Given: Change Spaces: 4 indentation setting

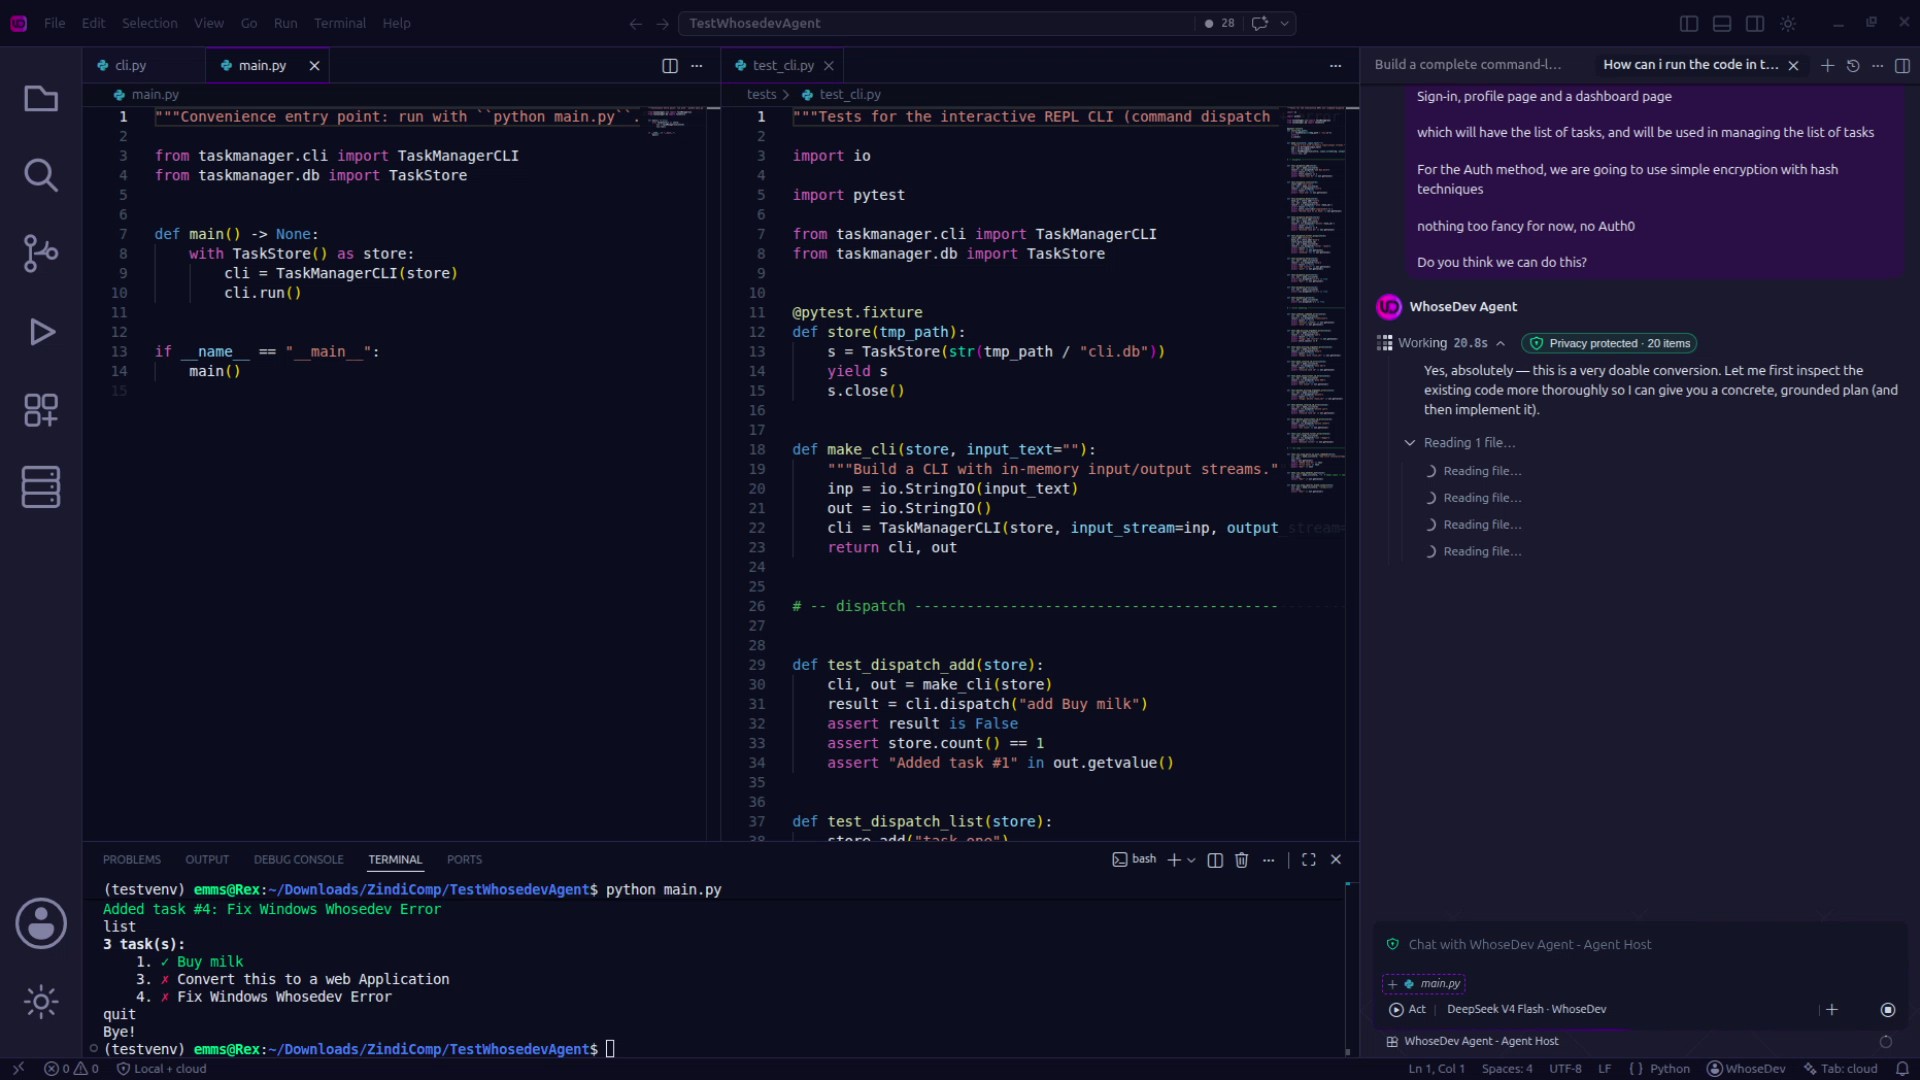Looking at the screenshot, I should click(x=1507, y=1069).
